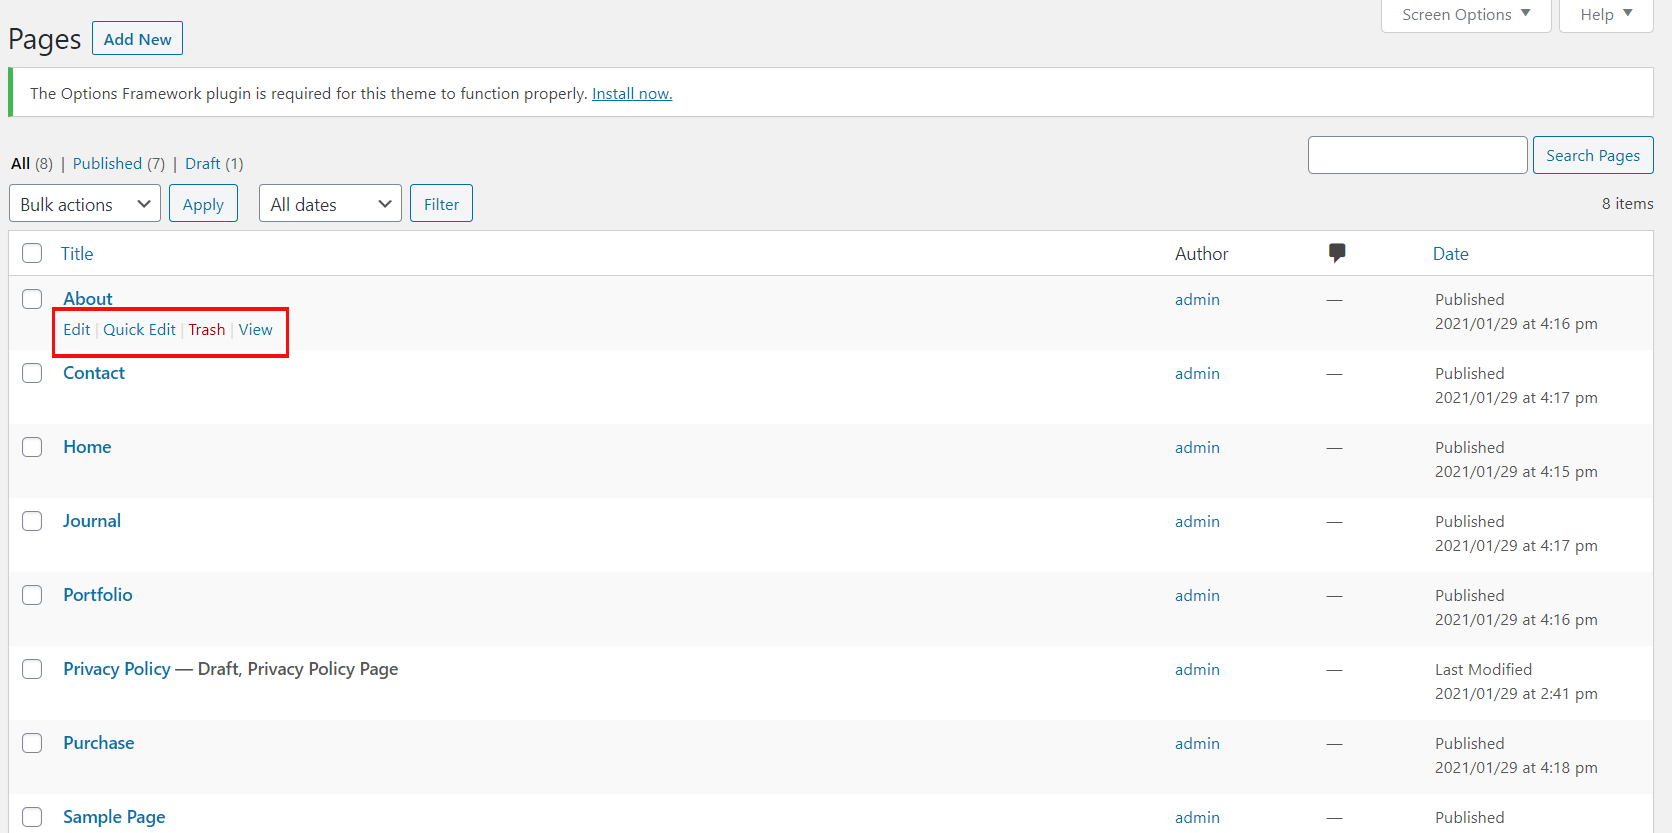
Task: Click Quick Edit under About
Action: (x=139, y=330)
